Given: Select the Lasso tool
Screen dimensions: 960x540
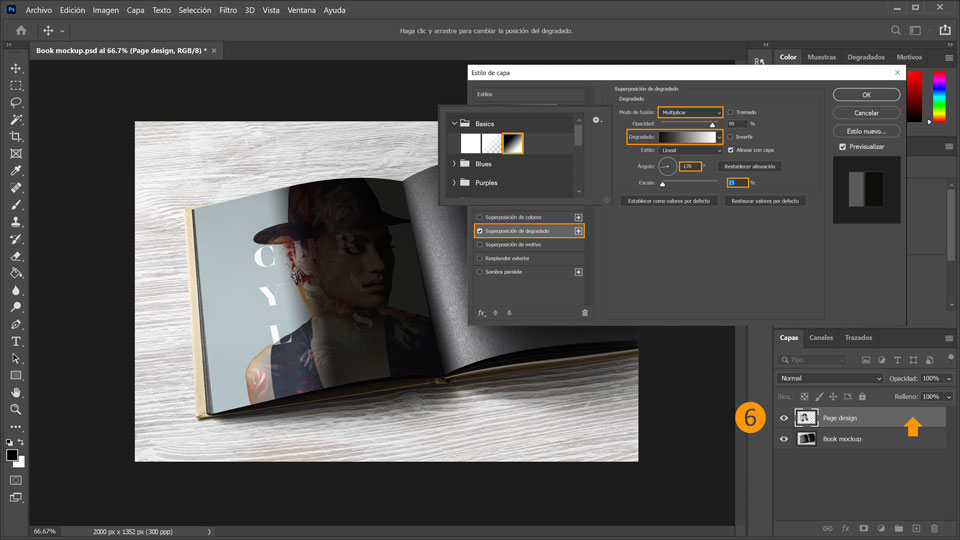Looking at the screenshot, I should (x=16, y=102).
